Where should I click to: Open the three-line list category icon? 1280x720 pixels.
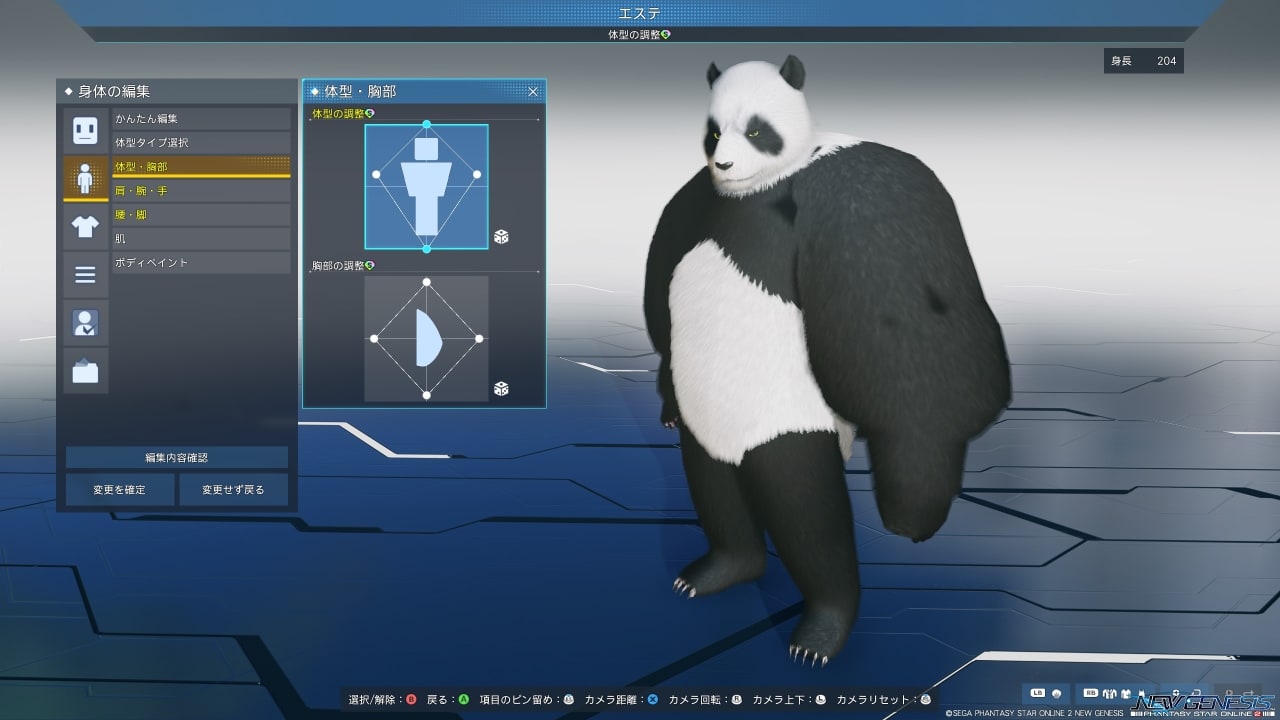click(85, 275)
